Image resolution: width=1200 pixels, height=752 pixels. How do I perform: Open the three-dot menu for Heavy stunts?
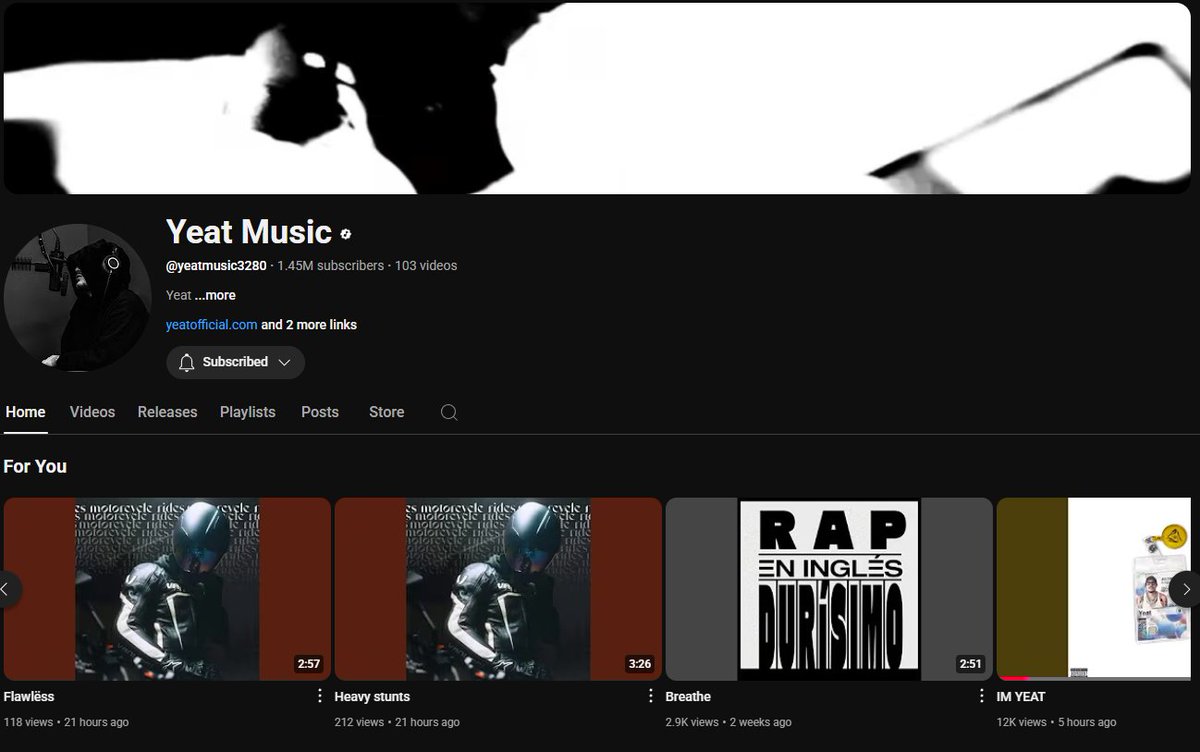click(x=651, y=696)
